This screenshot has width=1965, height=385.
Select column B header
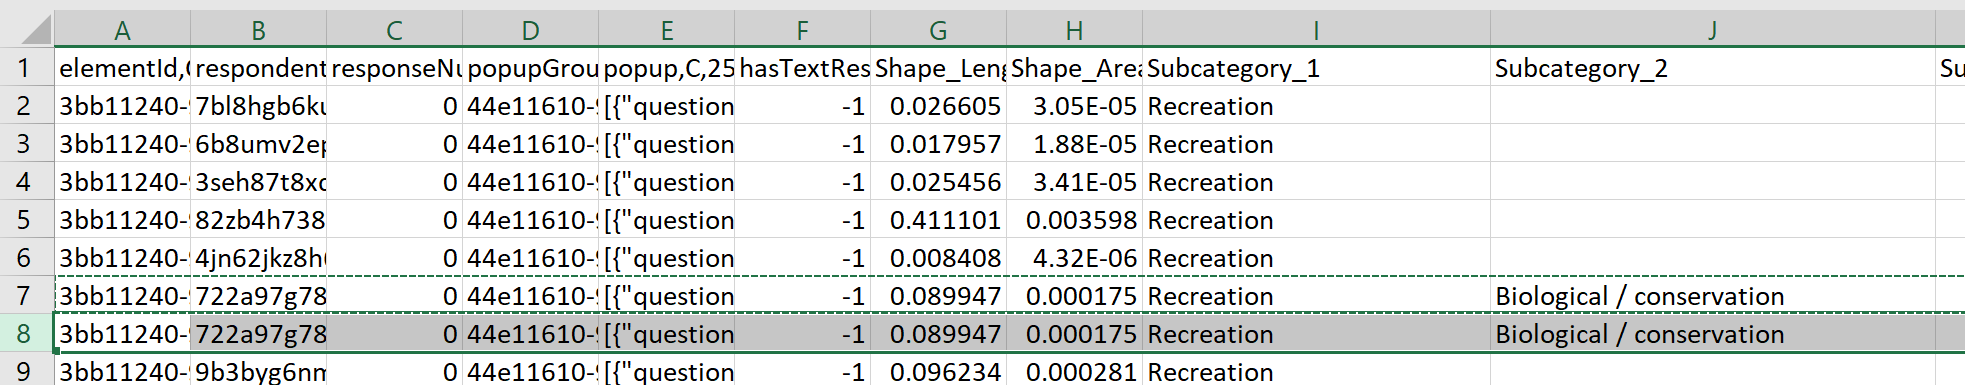(x=258, y=30)
